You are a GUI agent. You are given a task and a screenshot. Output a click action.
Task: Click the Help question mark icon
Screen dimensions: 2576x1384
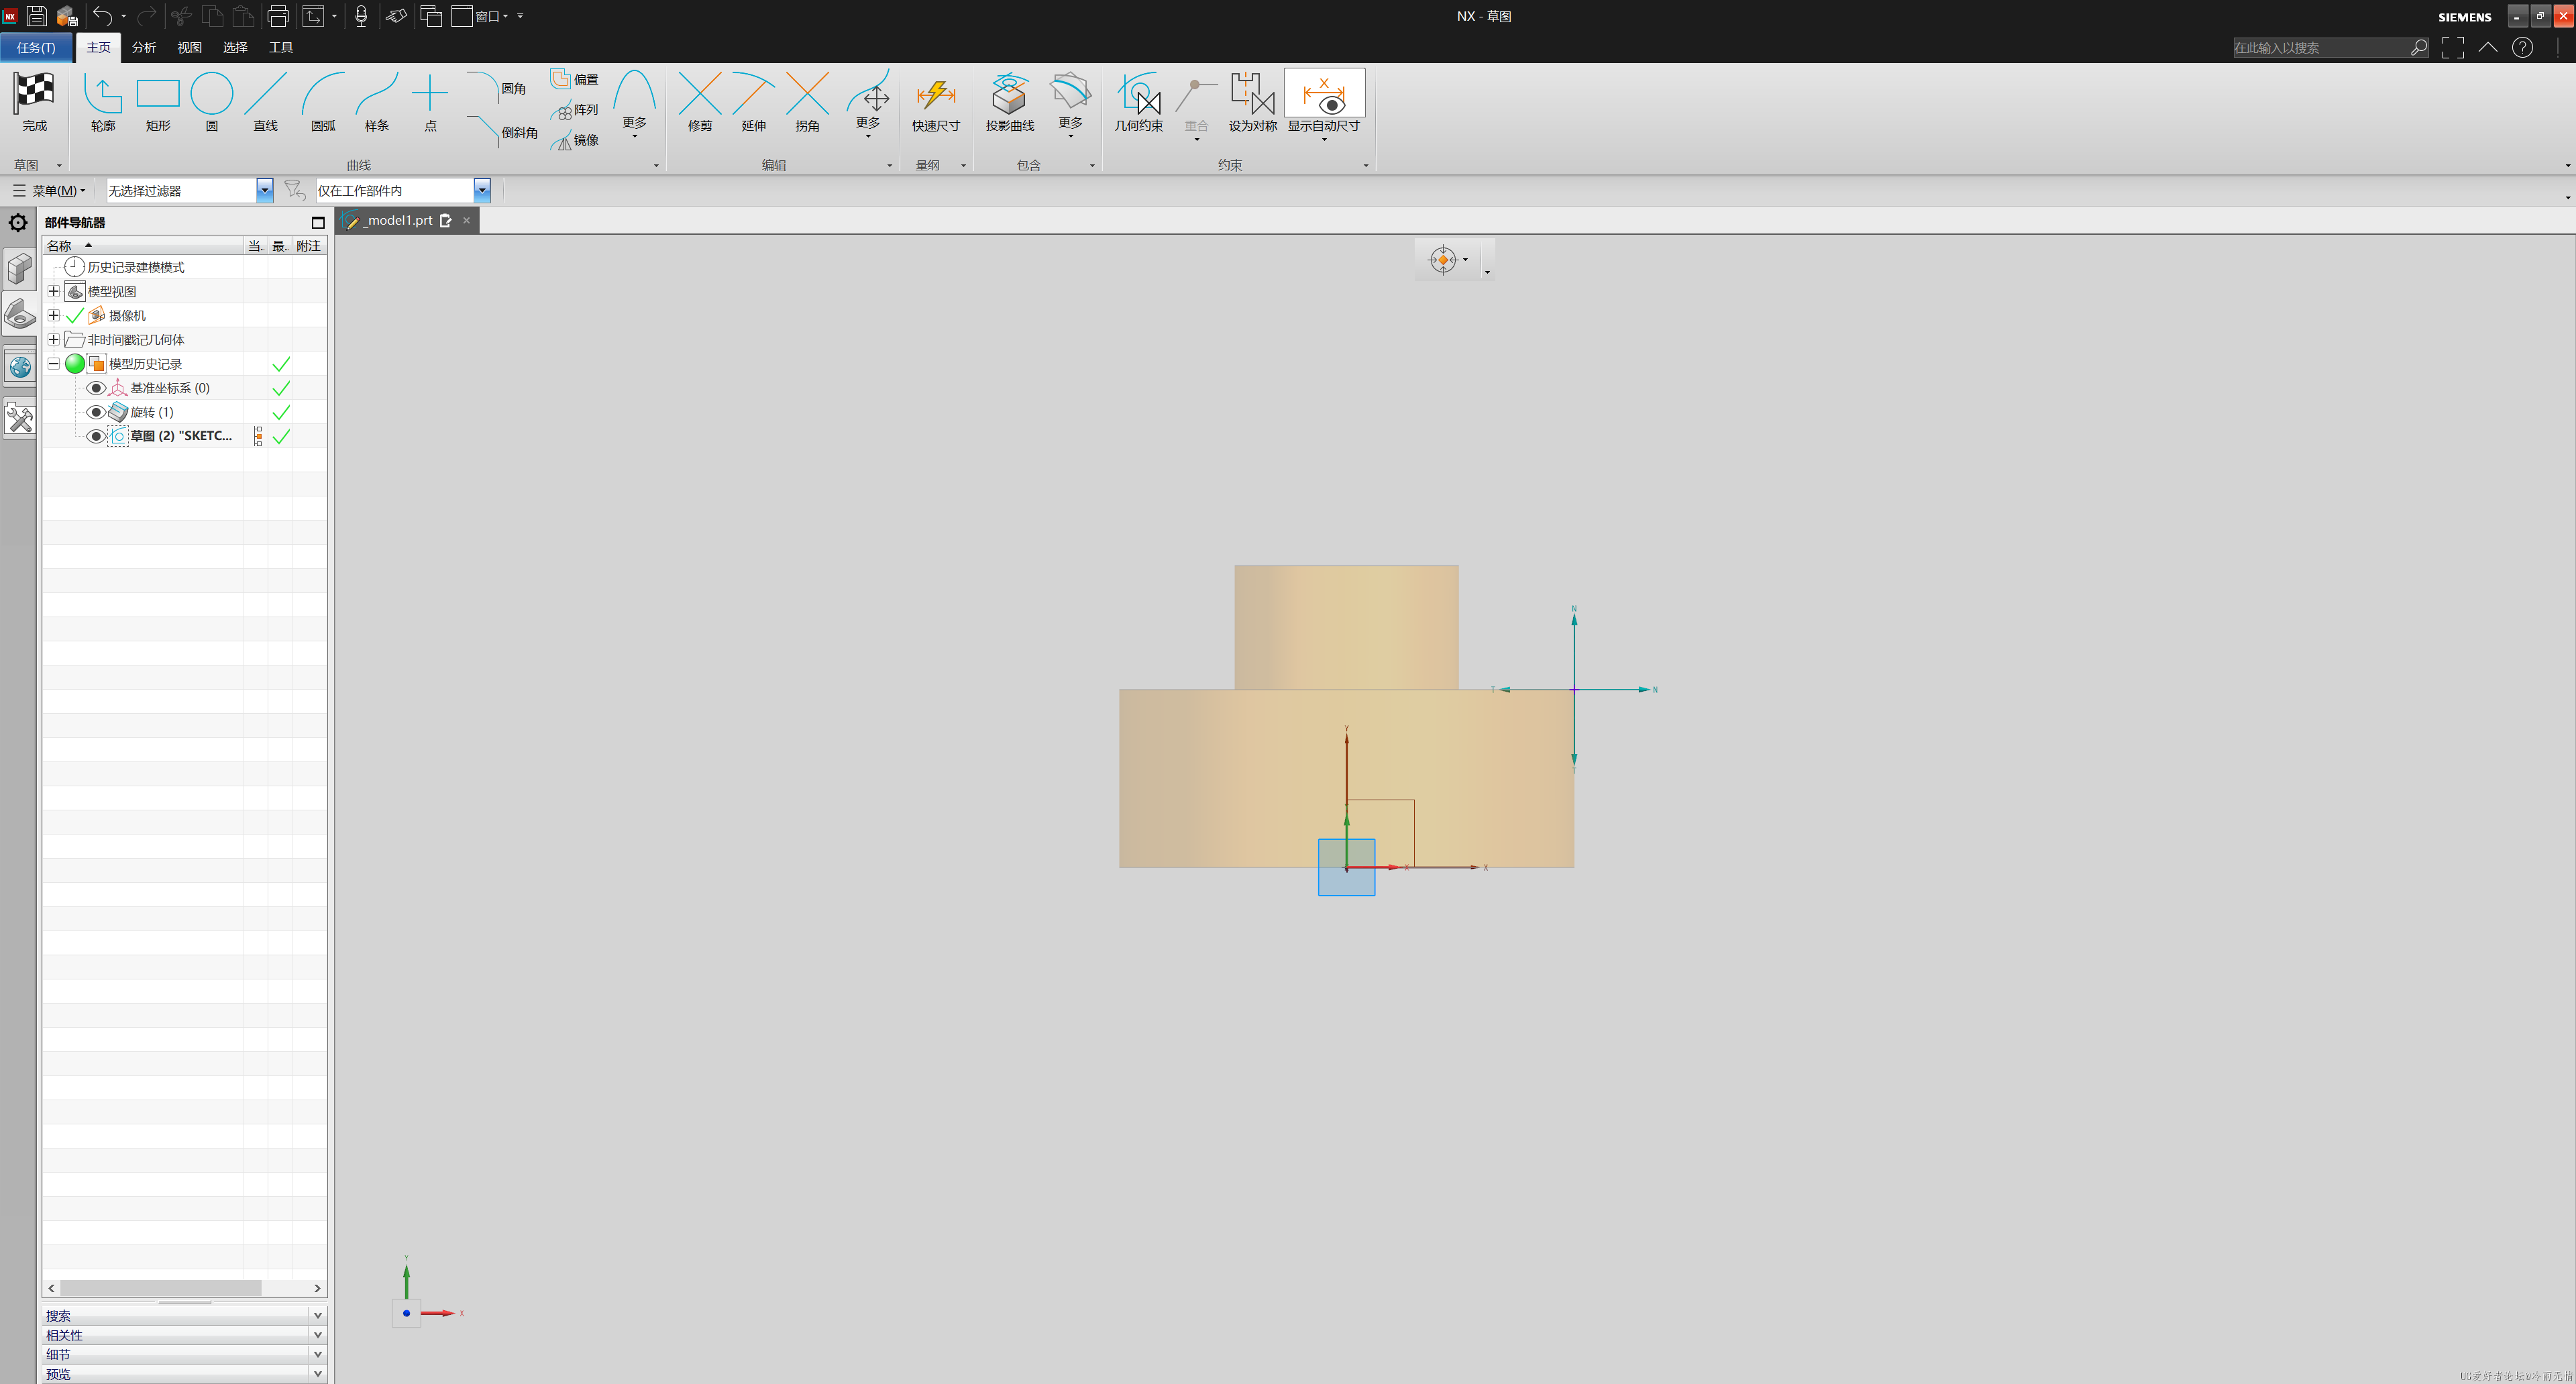click(x=2522, y=47)
